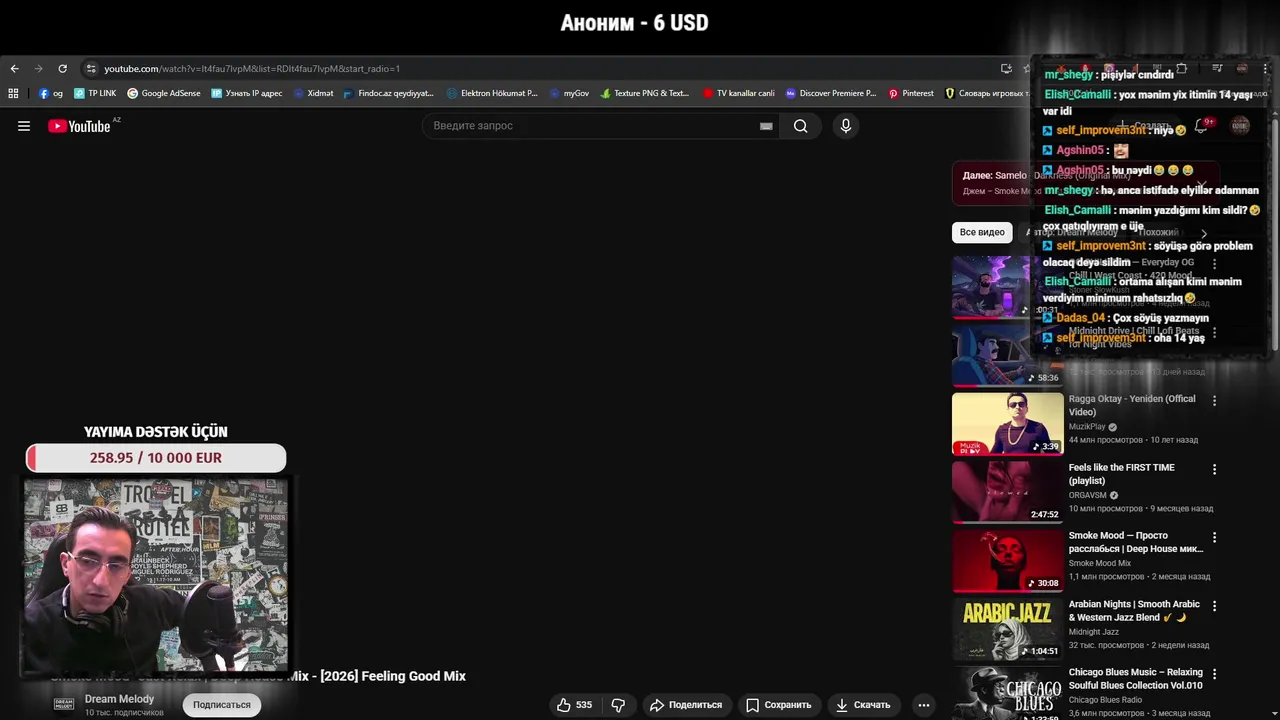This screenshot has width=1280, height=720.
Task: Dislike the video with thumbs-down
Action: [618, 705]
